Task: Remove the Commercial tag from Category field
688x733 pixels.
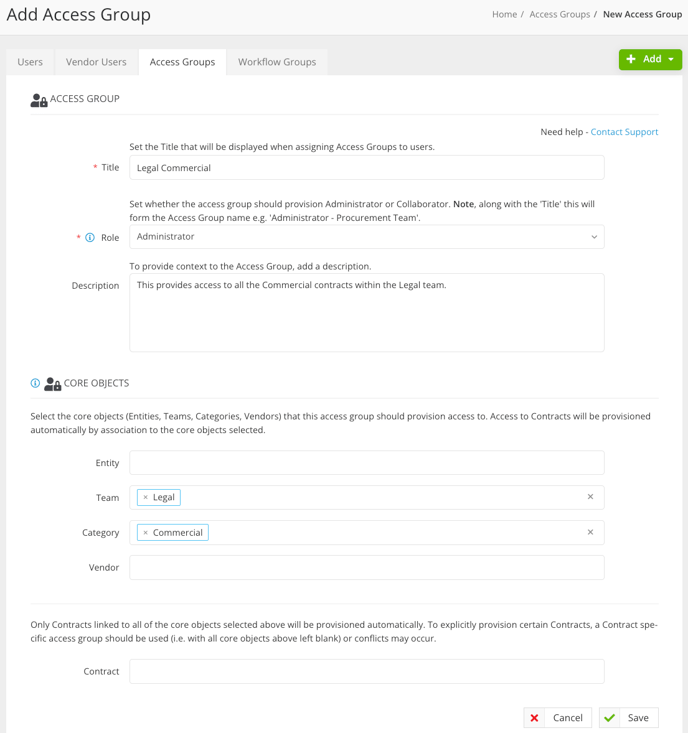Action: click(145, 532)
